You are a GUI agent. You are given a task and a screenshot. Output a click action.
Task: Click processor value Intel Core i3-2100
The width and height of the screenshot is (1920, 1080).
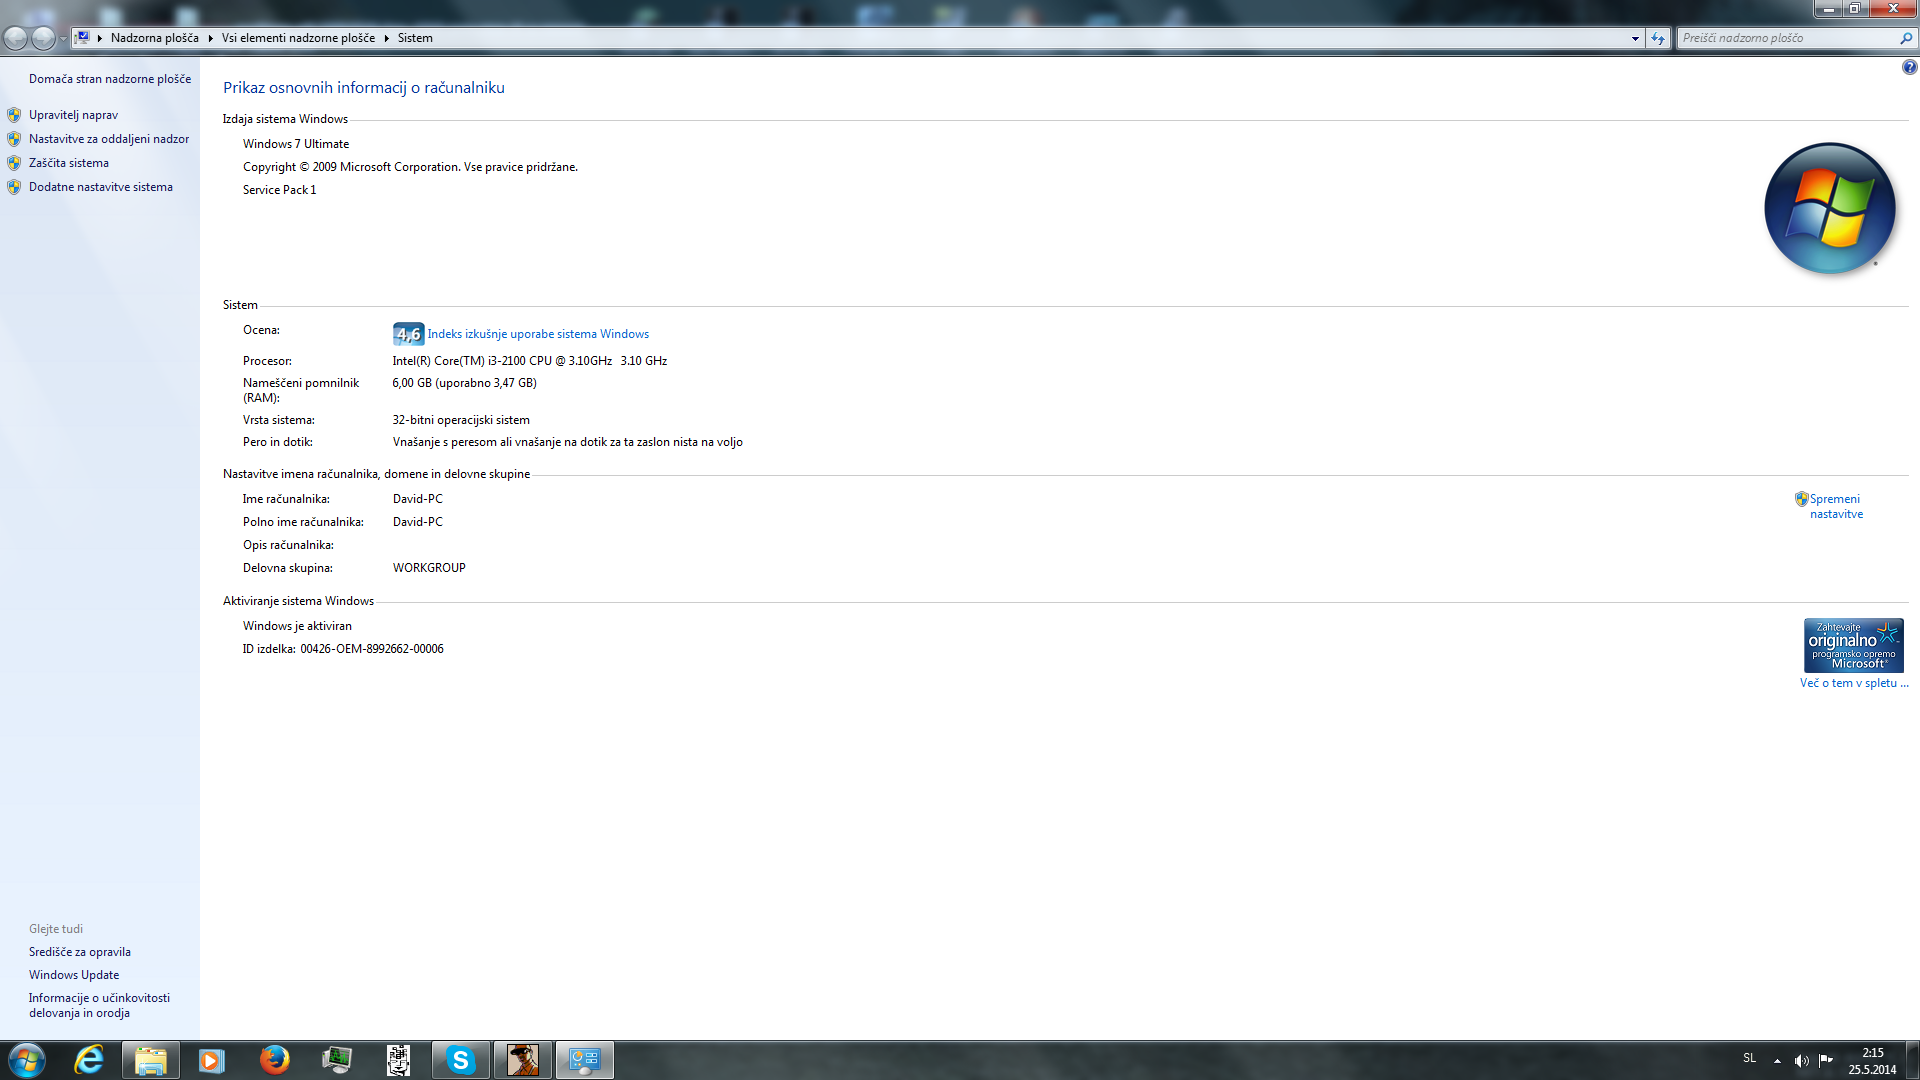530,361
